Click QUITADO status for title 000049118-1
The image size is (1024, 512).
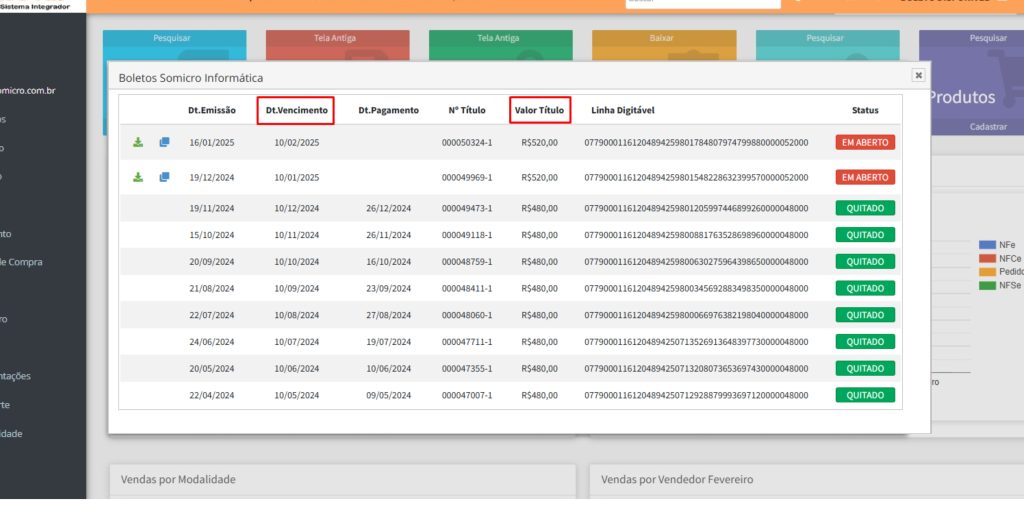point(865,235)
